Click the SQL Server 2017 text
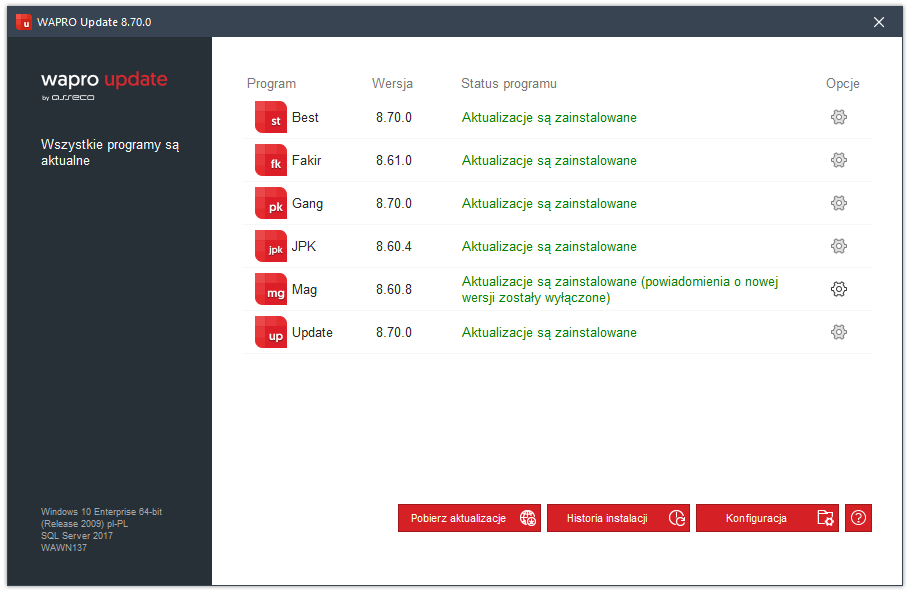Image resolution: width=913 pixels, height=597 pixels. point(77,536)
